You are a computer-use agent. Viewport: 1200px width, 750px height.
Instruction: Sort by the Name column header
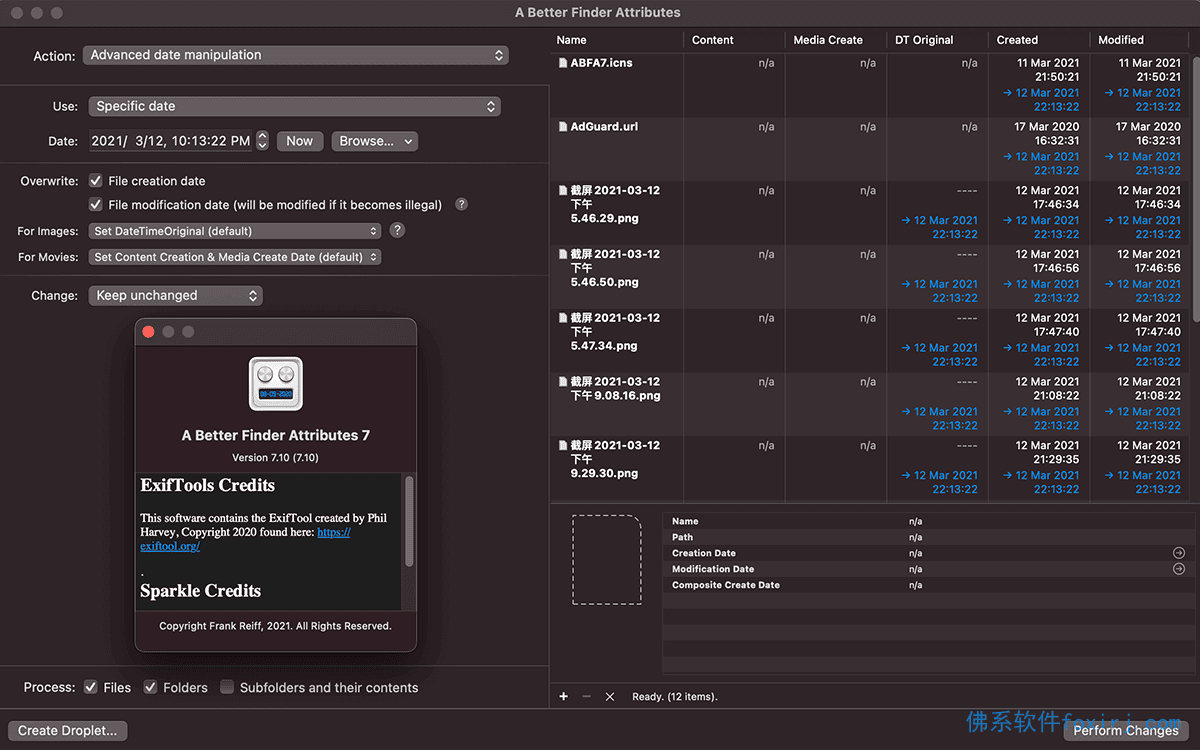click(571, 40)
